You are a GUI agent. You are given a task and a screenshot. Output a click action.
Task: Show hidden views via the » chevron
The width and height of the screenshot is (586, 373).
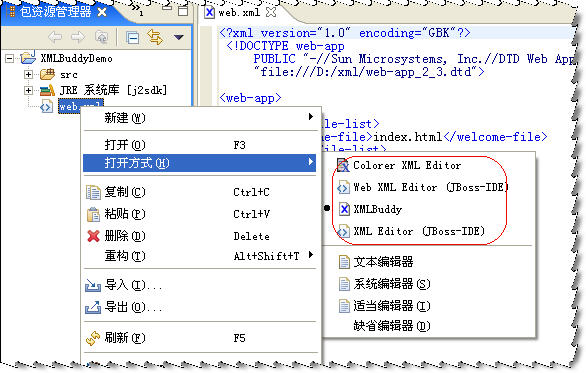pos(137,10)
